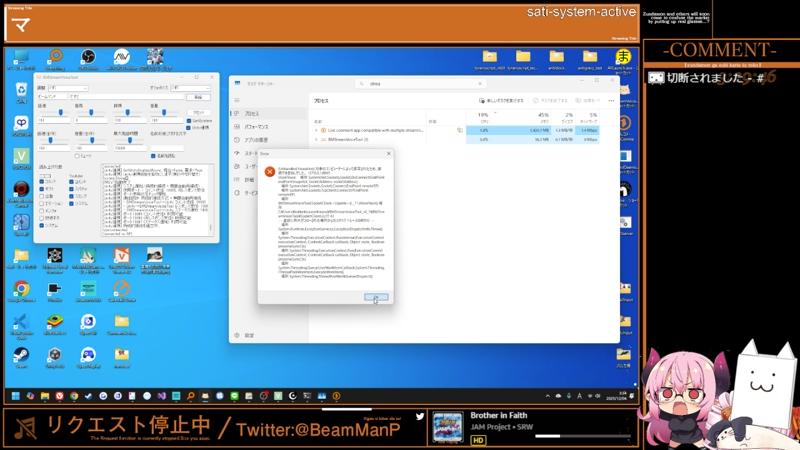Open the Google Chrome desktop icon
Screen dimensions: 800x450
pos(21,288)
